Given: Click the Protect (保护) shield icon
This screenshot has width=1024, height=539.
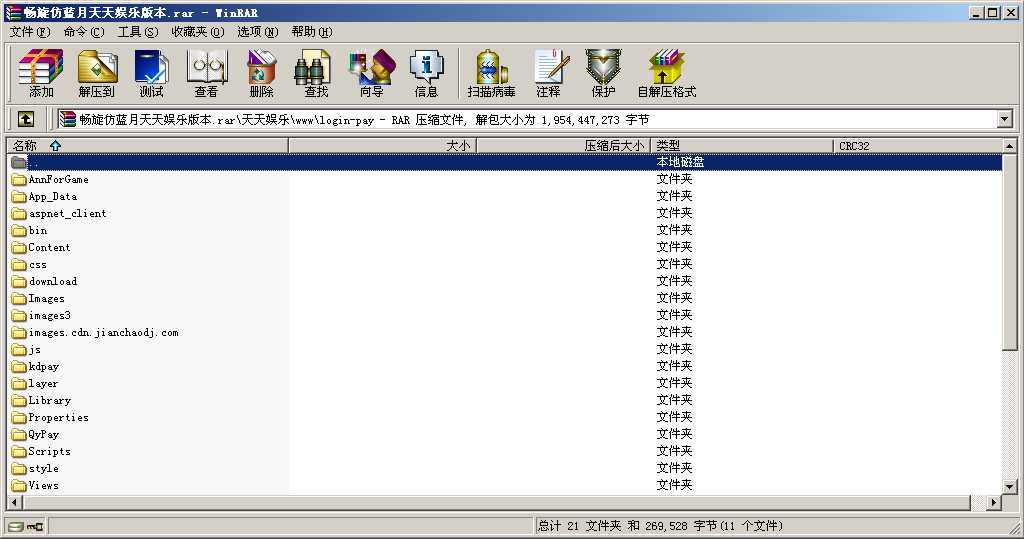Looking at the screenshot, I should [x=603, y=73].
